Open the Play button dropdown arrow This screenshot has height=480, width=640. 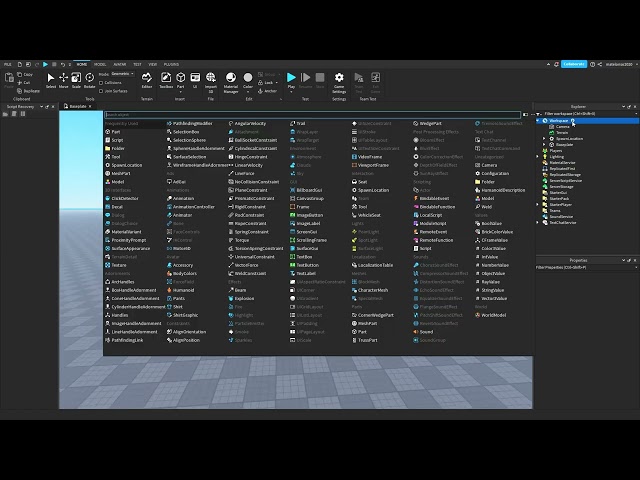pos(291,92)
